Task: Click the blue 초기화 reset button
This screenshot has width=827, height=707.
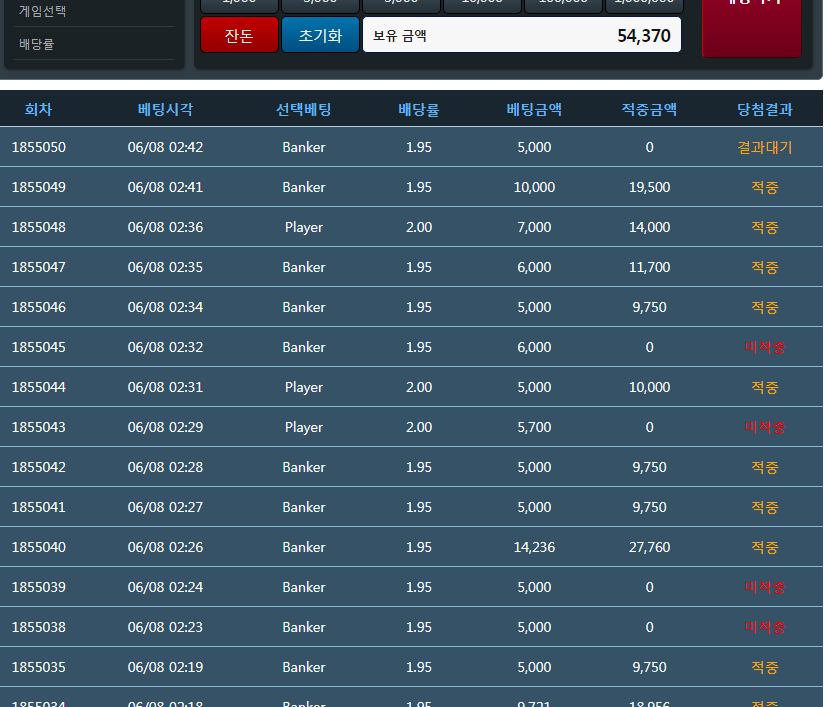Action: (321, 35)
